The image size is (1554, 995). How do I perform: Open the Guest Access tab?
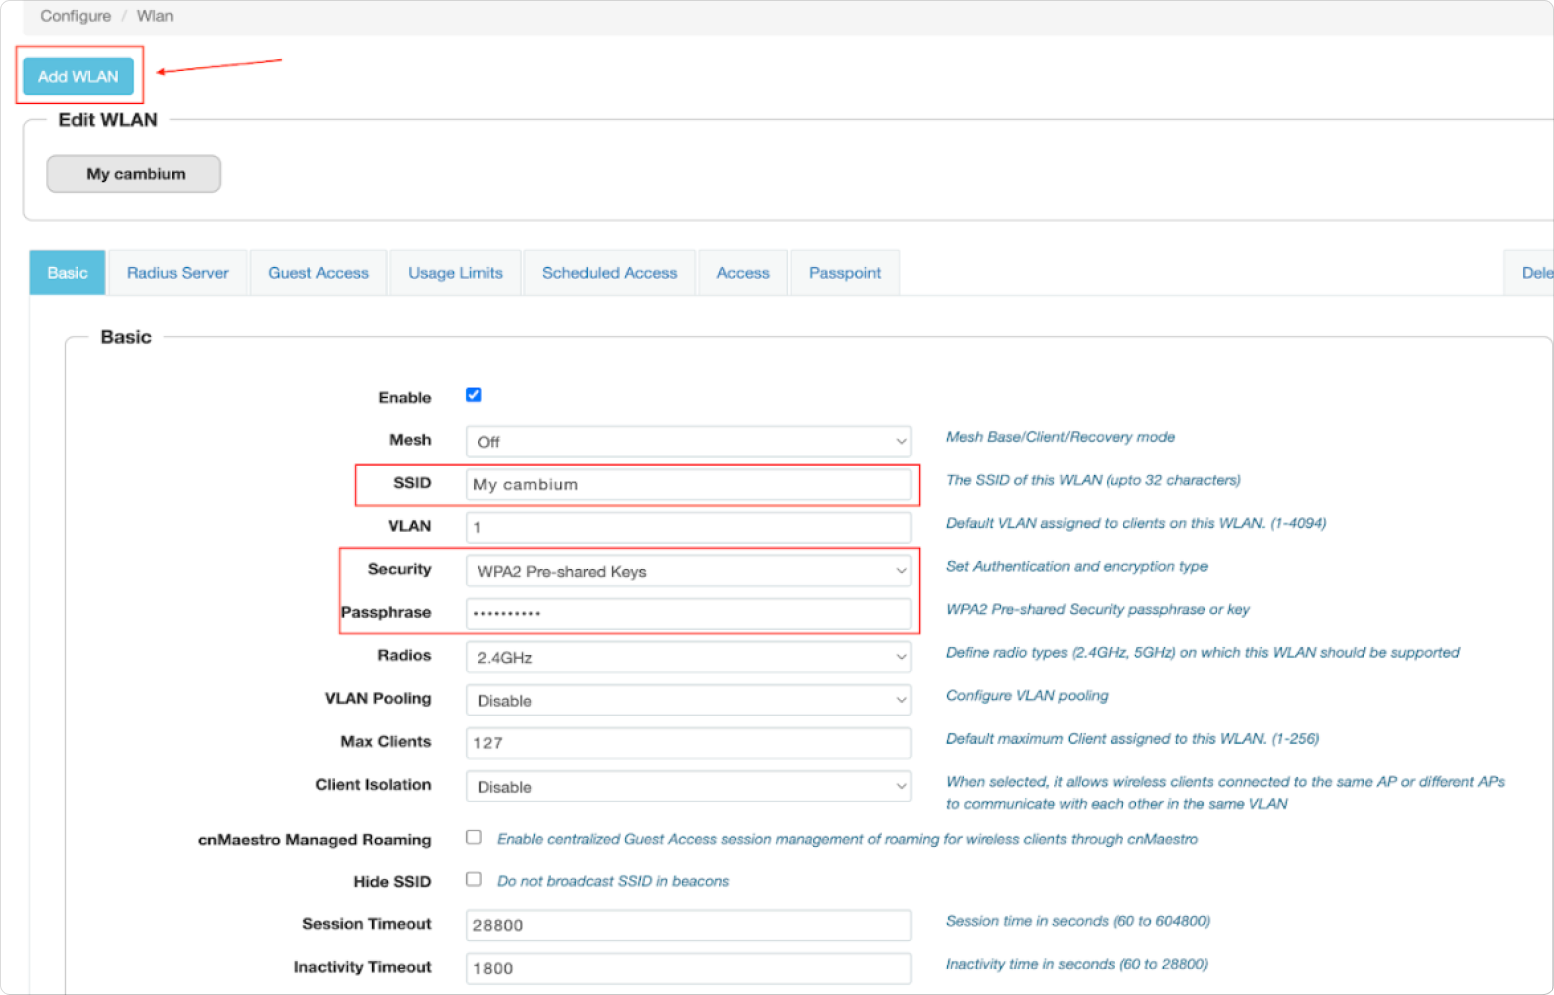[318, 273]
